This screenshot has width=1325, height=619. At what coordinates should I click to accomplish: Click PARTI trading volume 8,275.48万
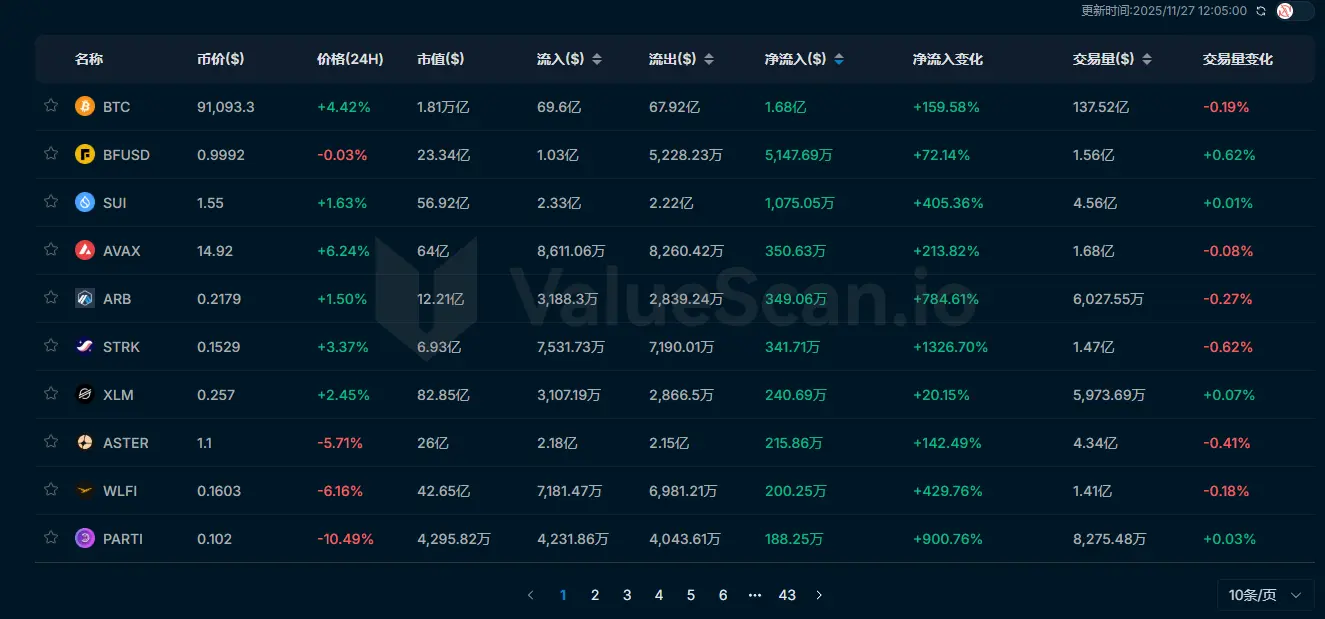tap(1110, 539)
